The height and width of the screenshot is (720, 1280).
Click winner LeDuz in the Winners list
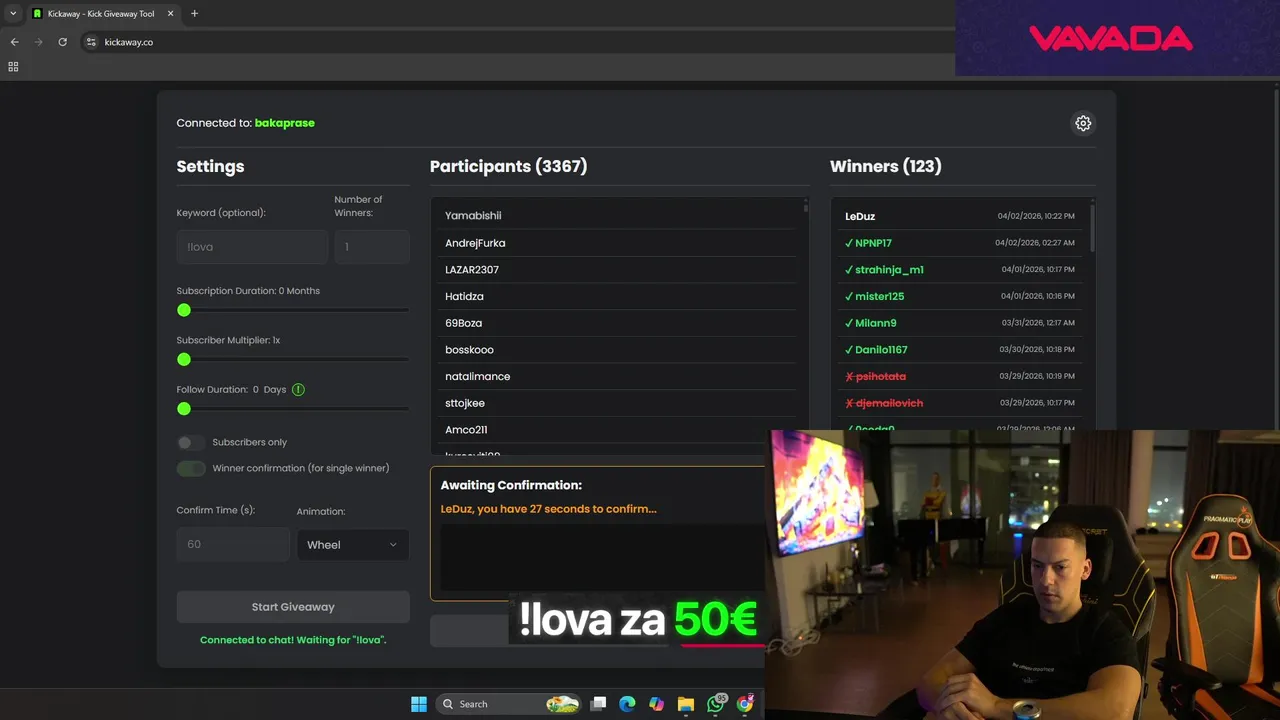pos(860,216)
